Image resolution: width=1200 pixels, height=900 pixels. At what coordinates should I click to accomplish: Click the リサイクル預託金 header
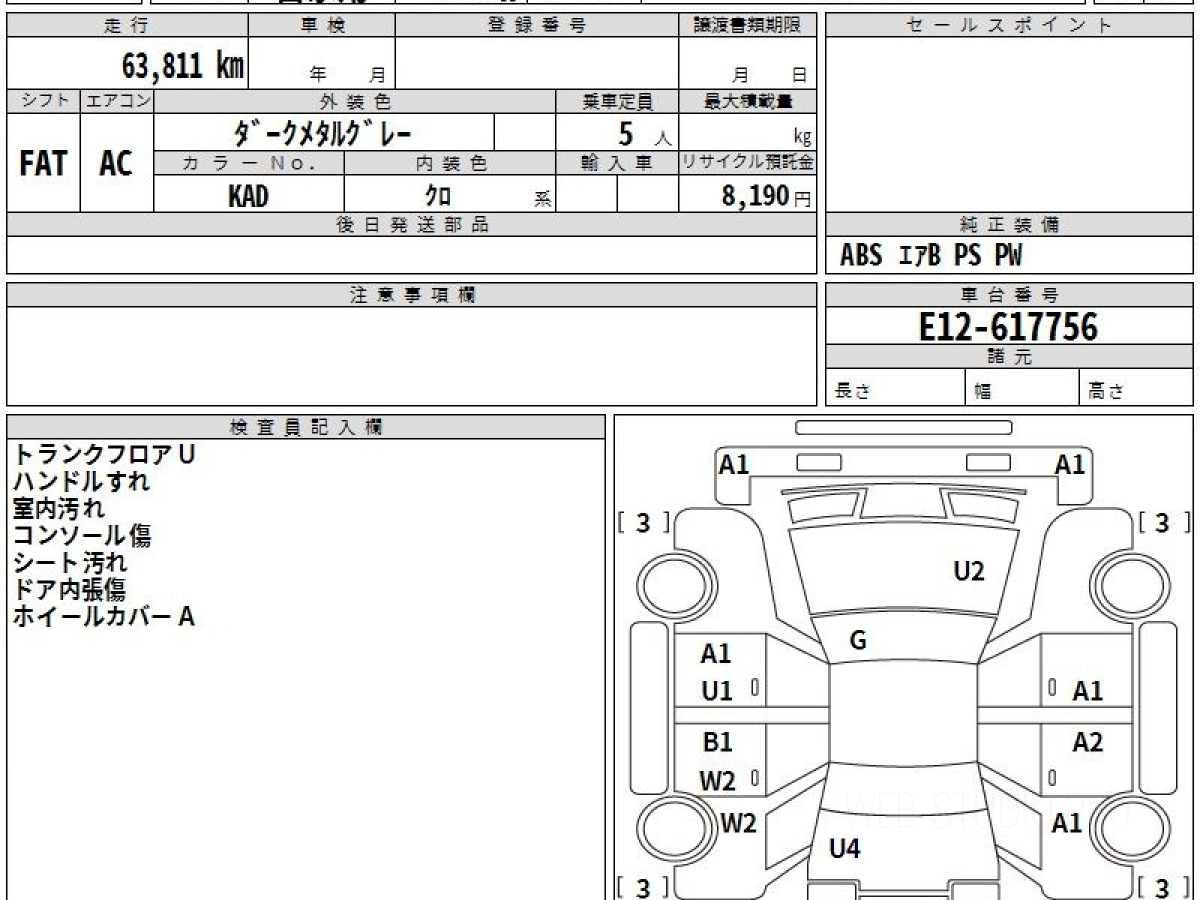click(x=748, y=163)
